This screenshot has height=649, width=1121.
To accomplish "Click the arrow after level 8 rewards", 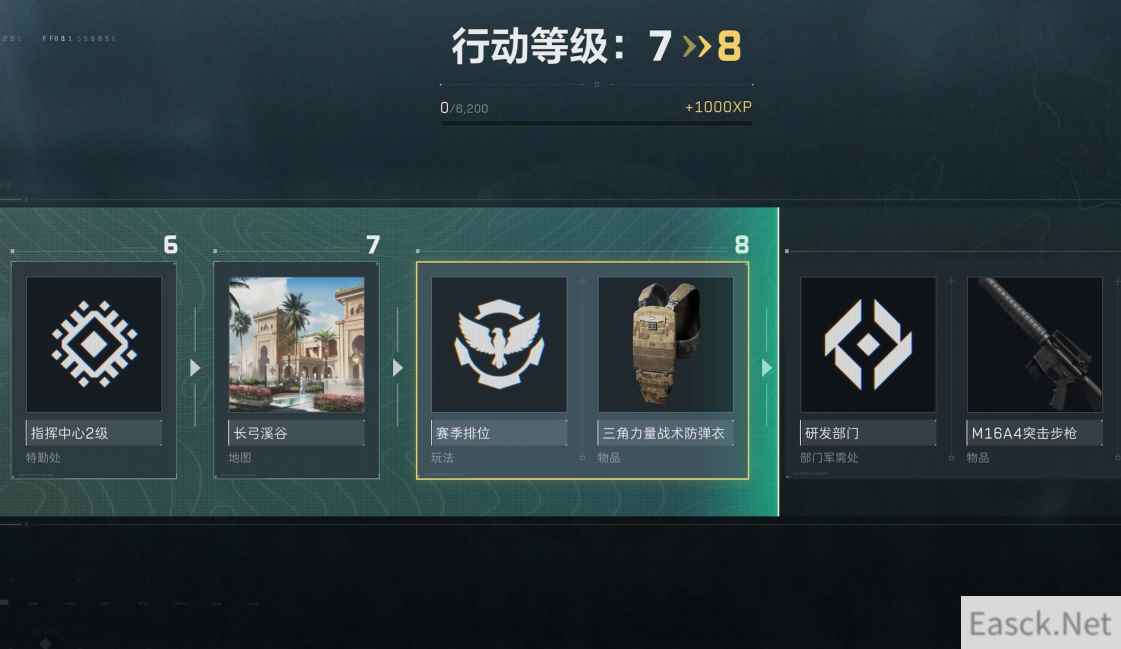I will (x=767, y=367).
